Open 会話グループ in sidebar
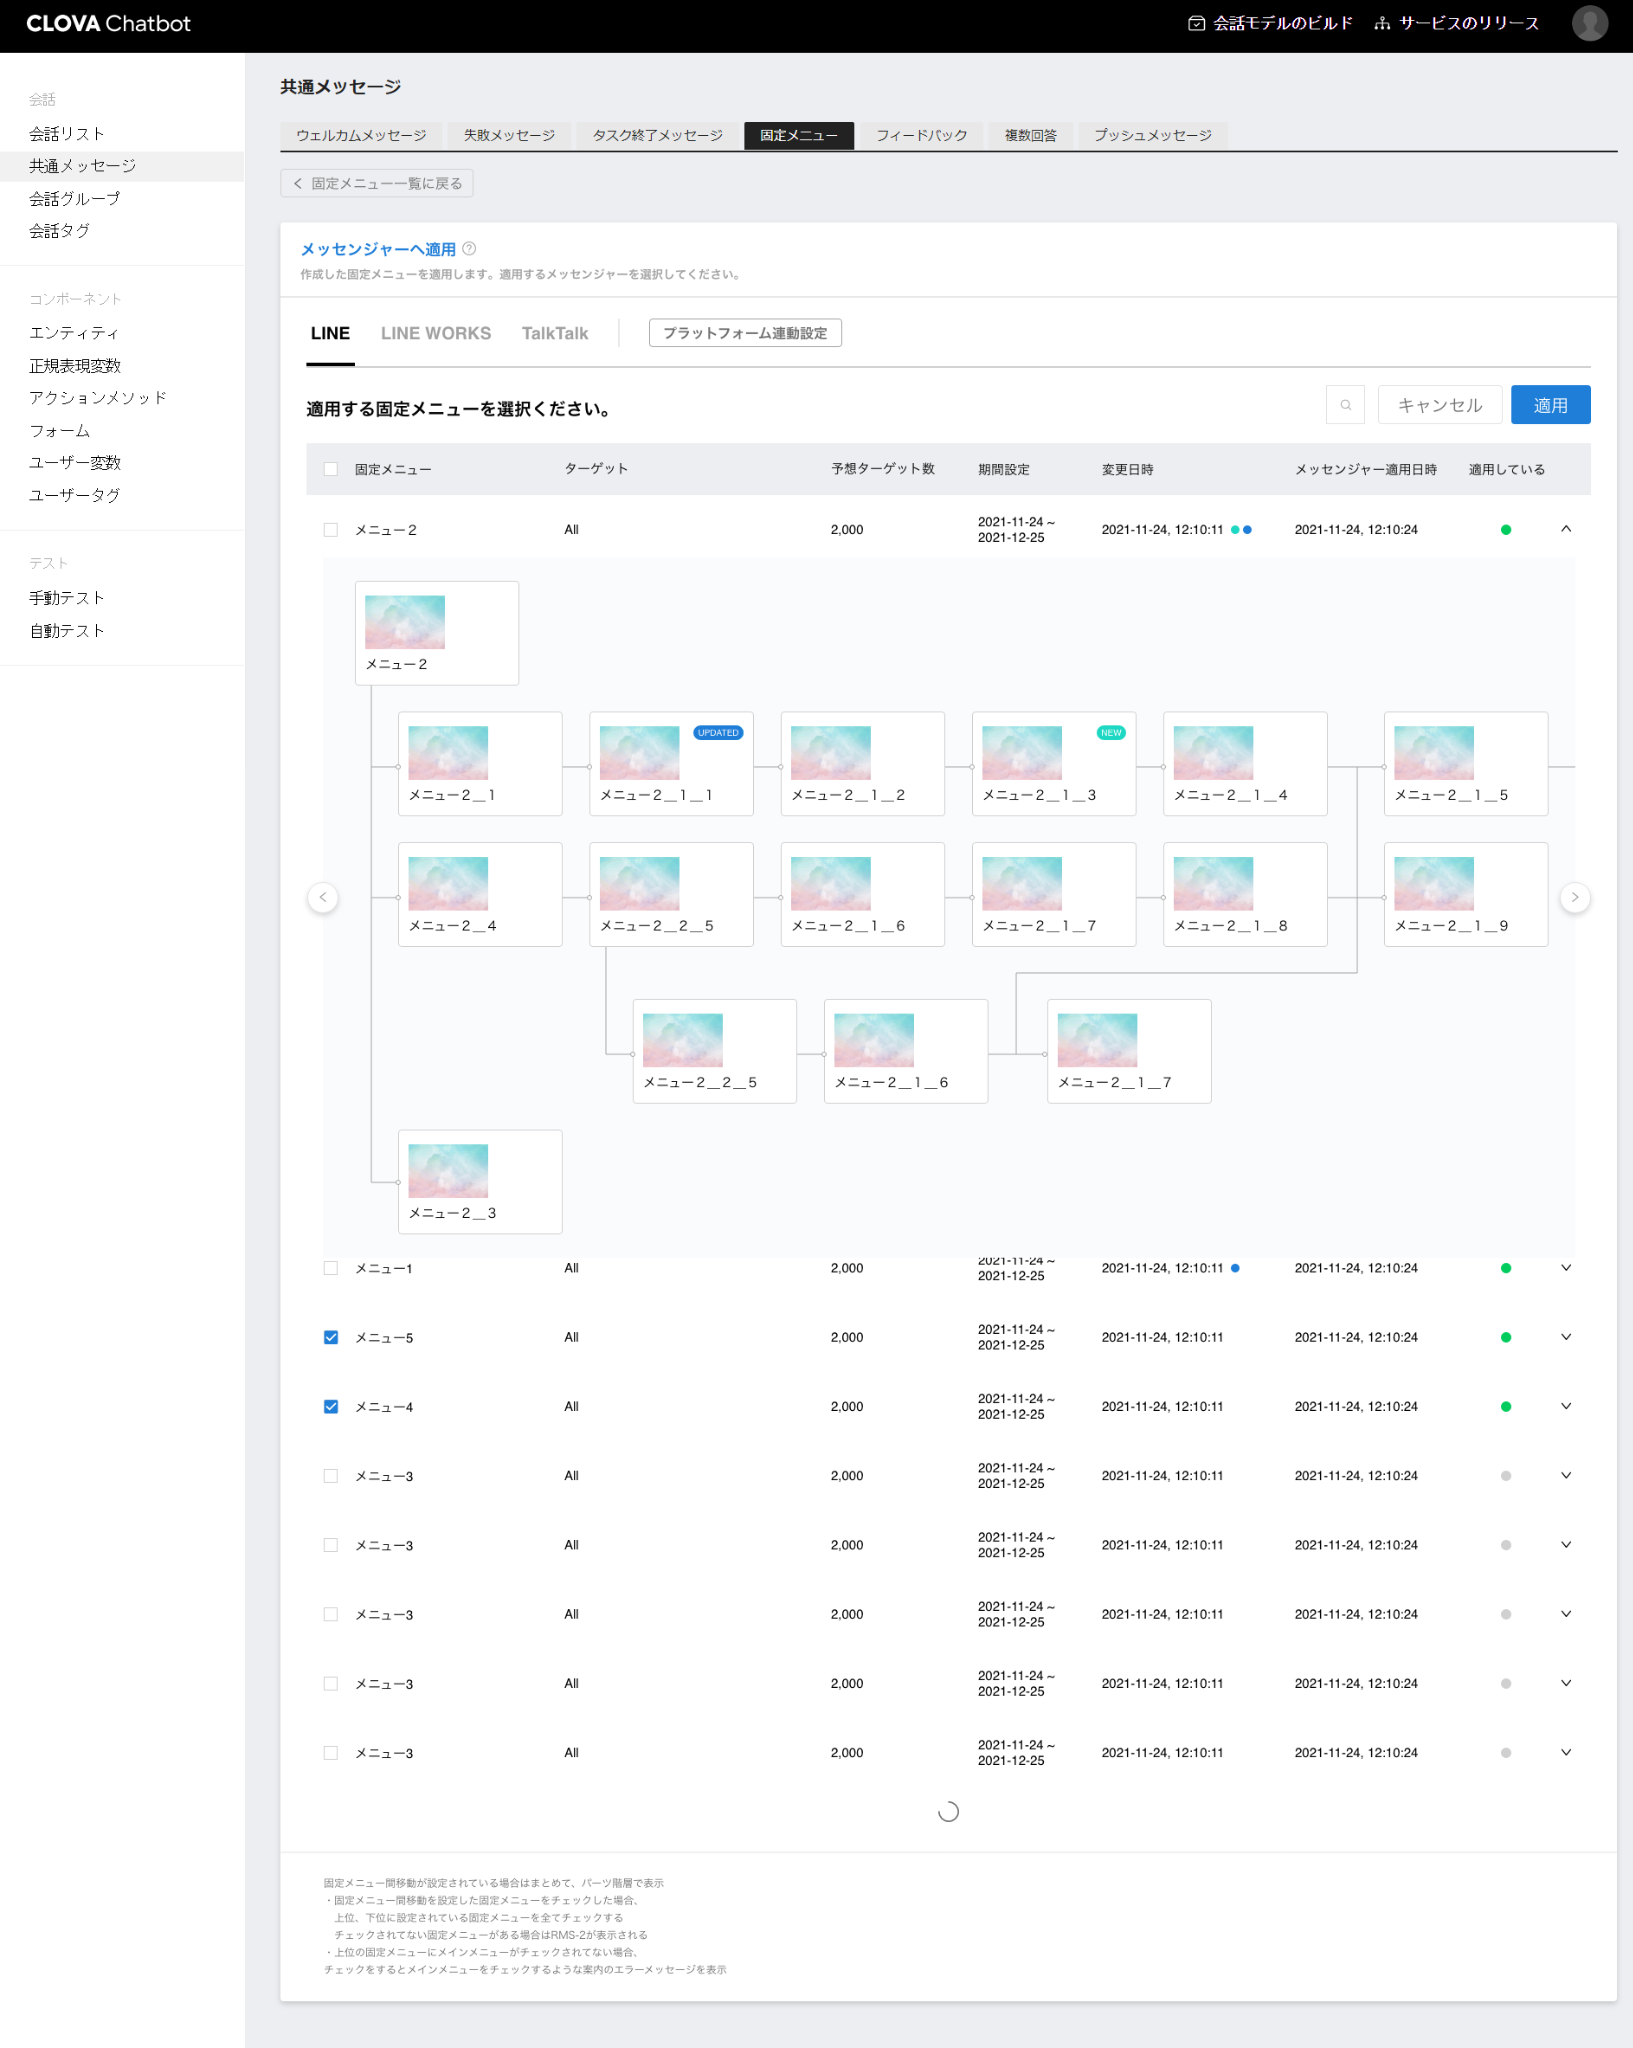1633x2048 pixels. (75, 199)
